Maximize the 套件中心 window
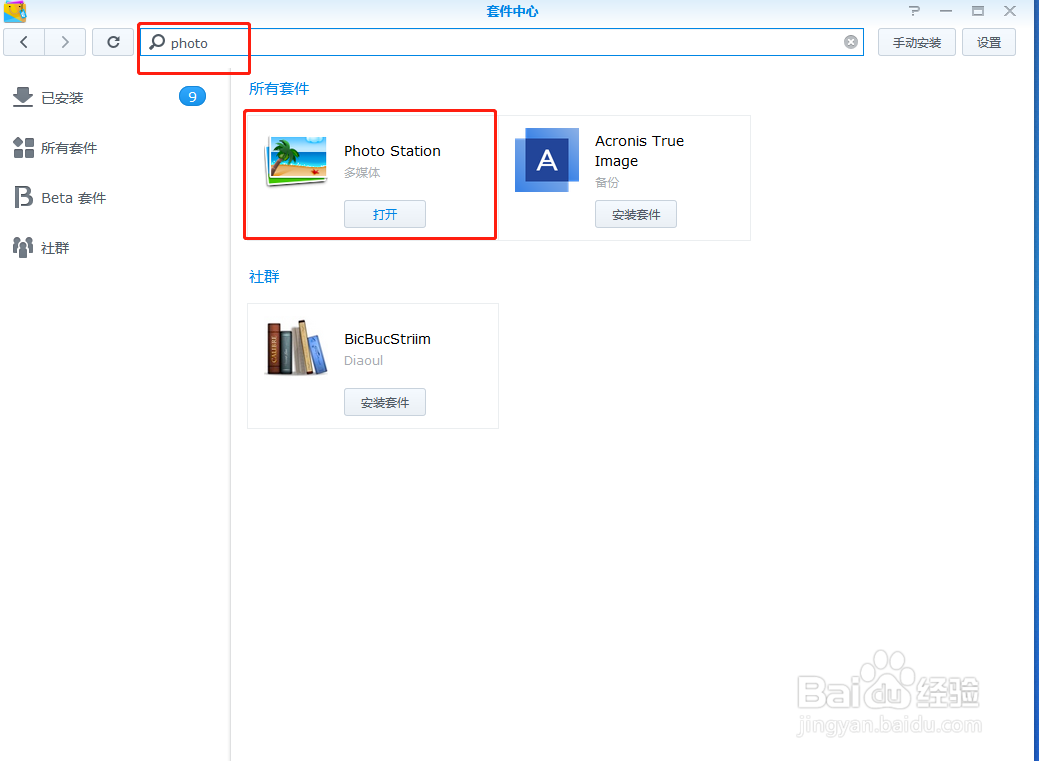1039x761 pixels. [x=978, y=11]
